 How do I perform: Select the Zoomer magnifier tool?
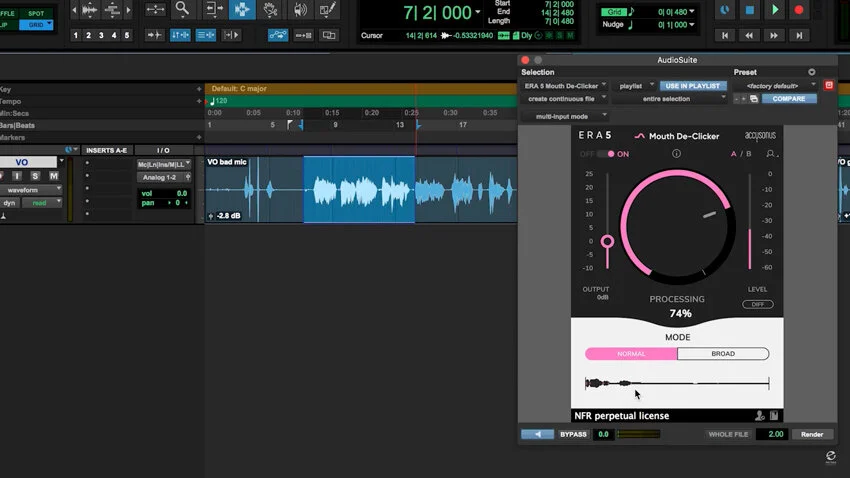[x=183, y=9]
